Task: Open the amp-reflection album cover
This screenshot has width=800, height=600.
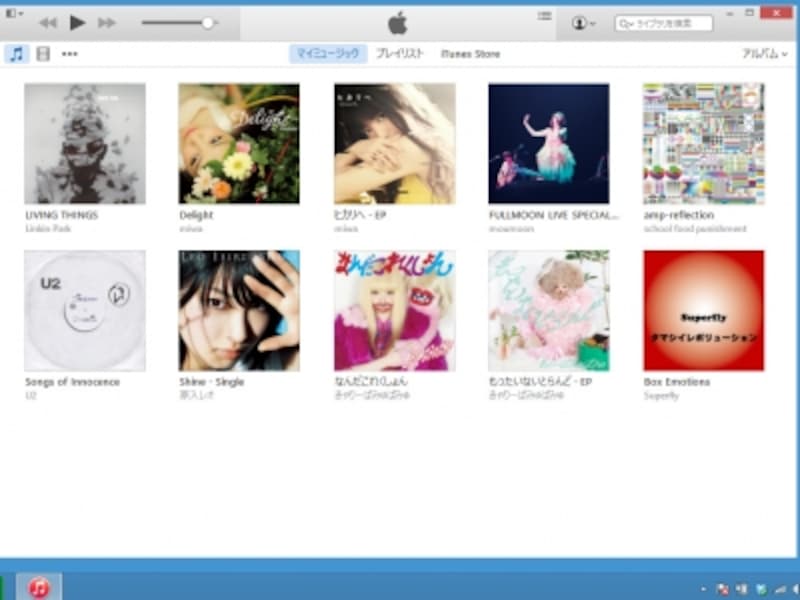Action: 704,144
